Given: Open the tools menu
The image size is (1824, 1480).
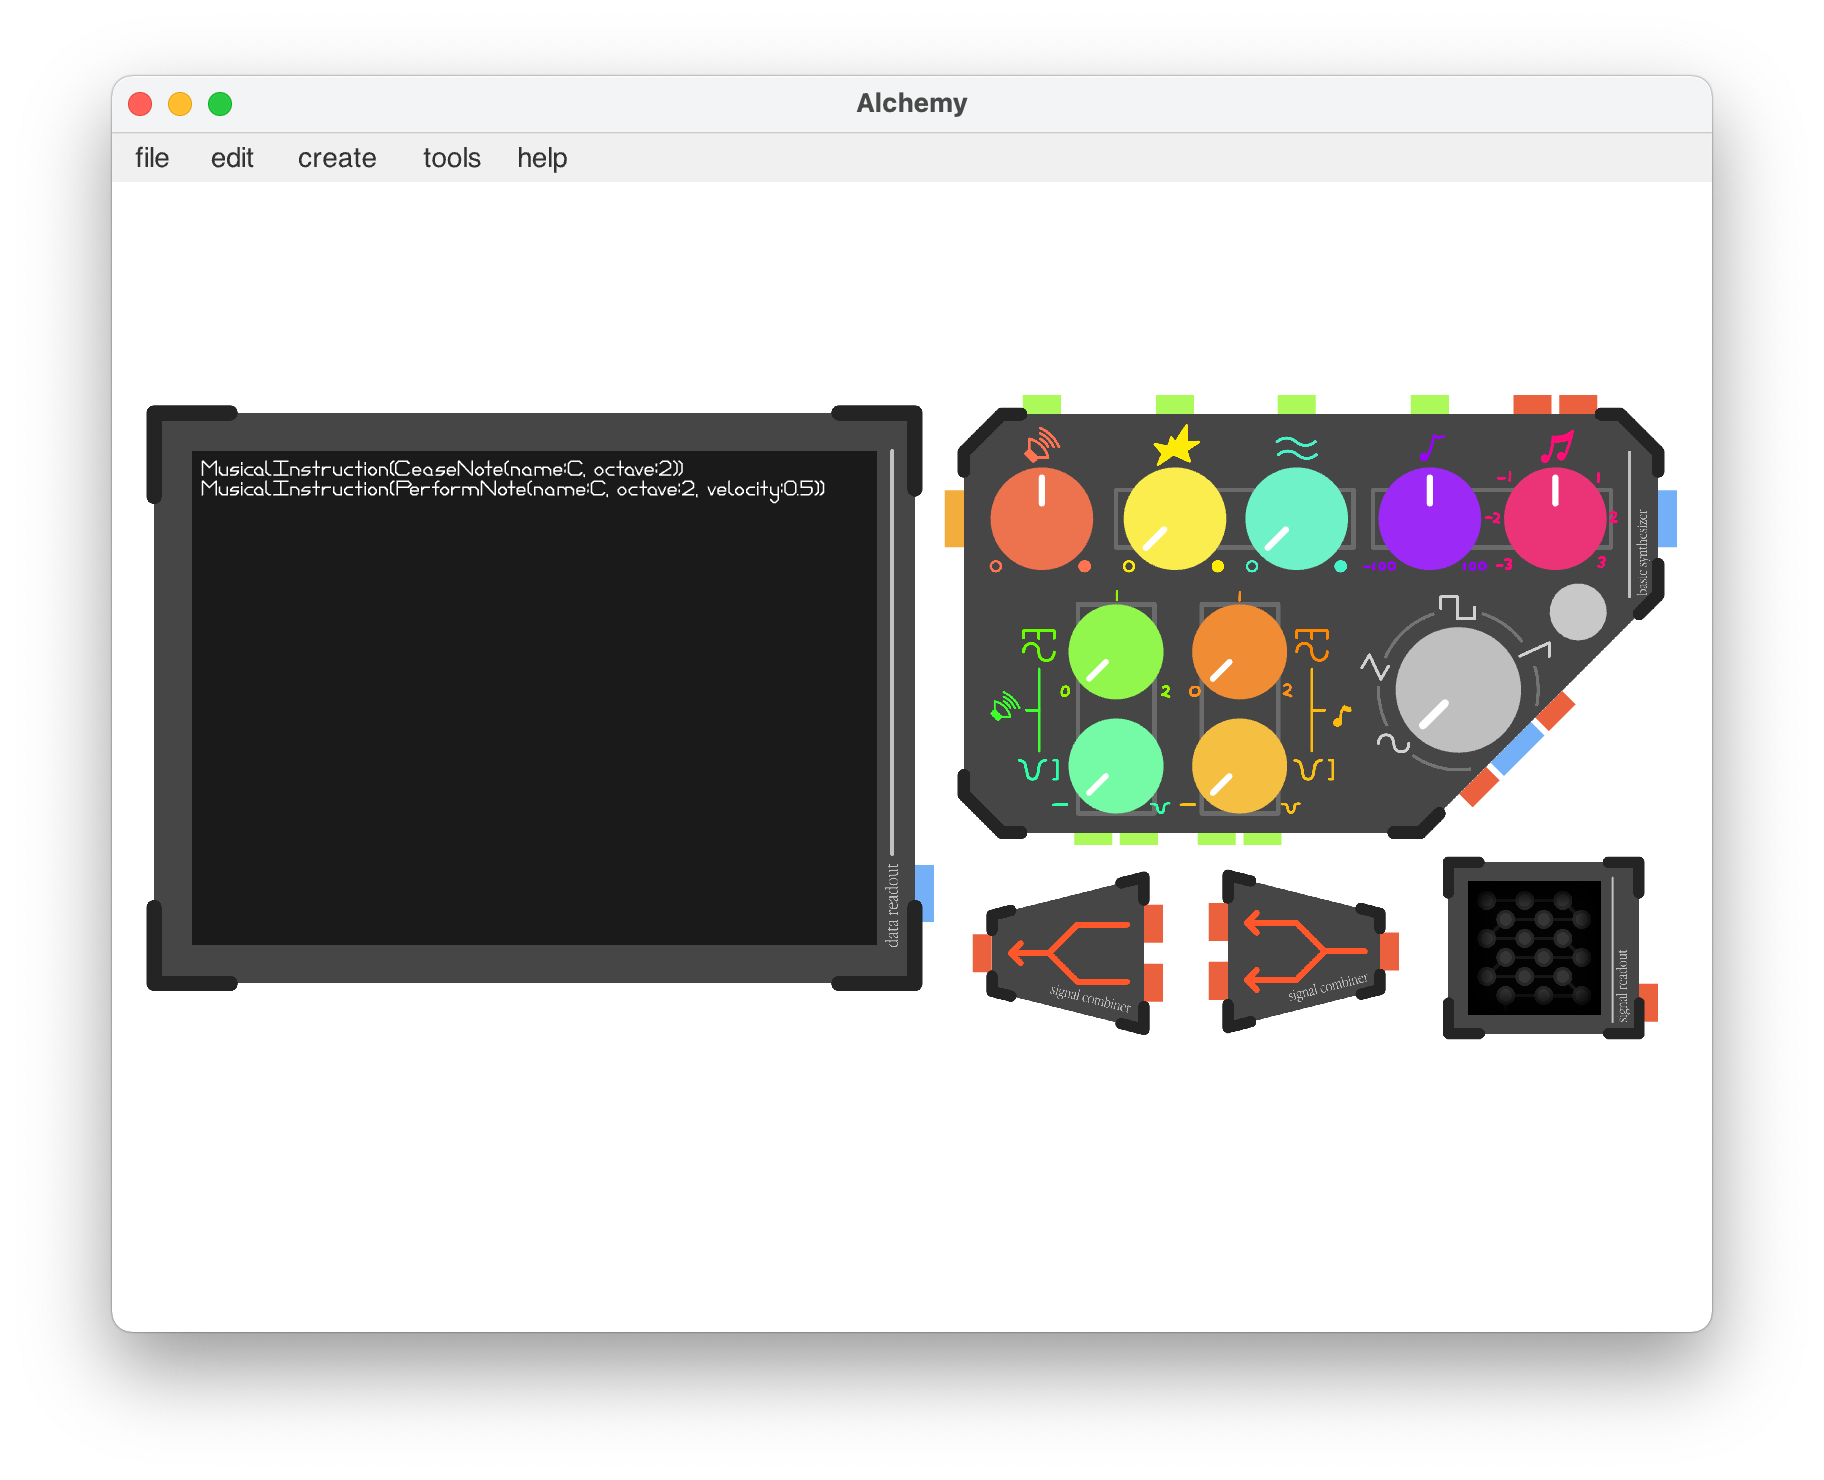Looking at the screenshot, I should (x=451, y=158).
